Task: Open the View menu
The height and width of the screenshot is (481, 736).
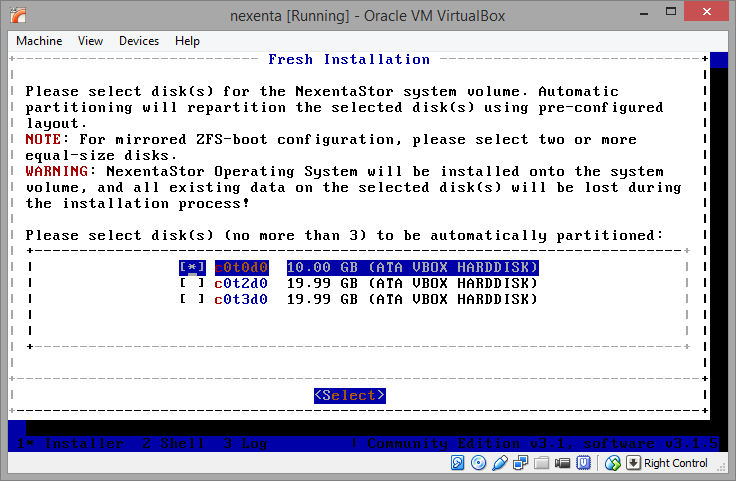Action: point(90,41)
